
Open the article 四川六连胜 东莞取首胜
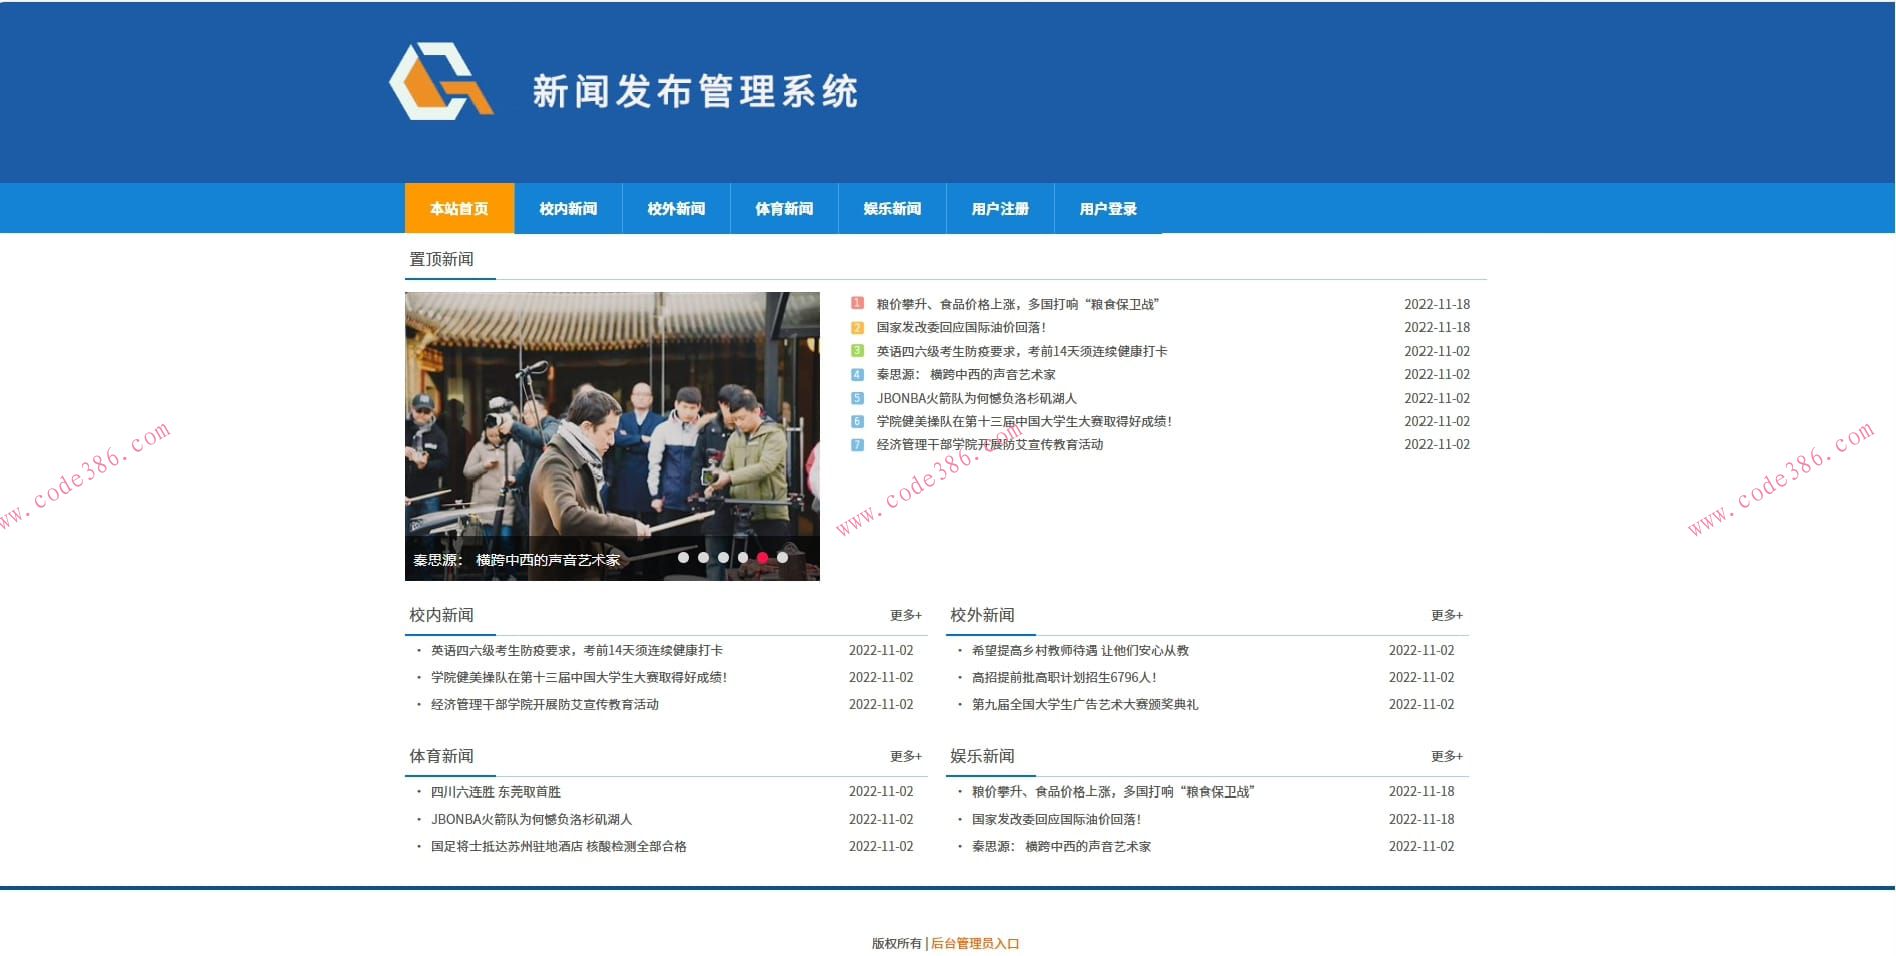point(495,791)
